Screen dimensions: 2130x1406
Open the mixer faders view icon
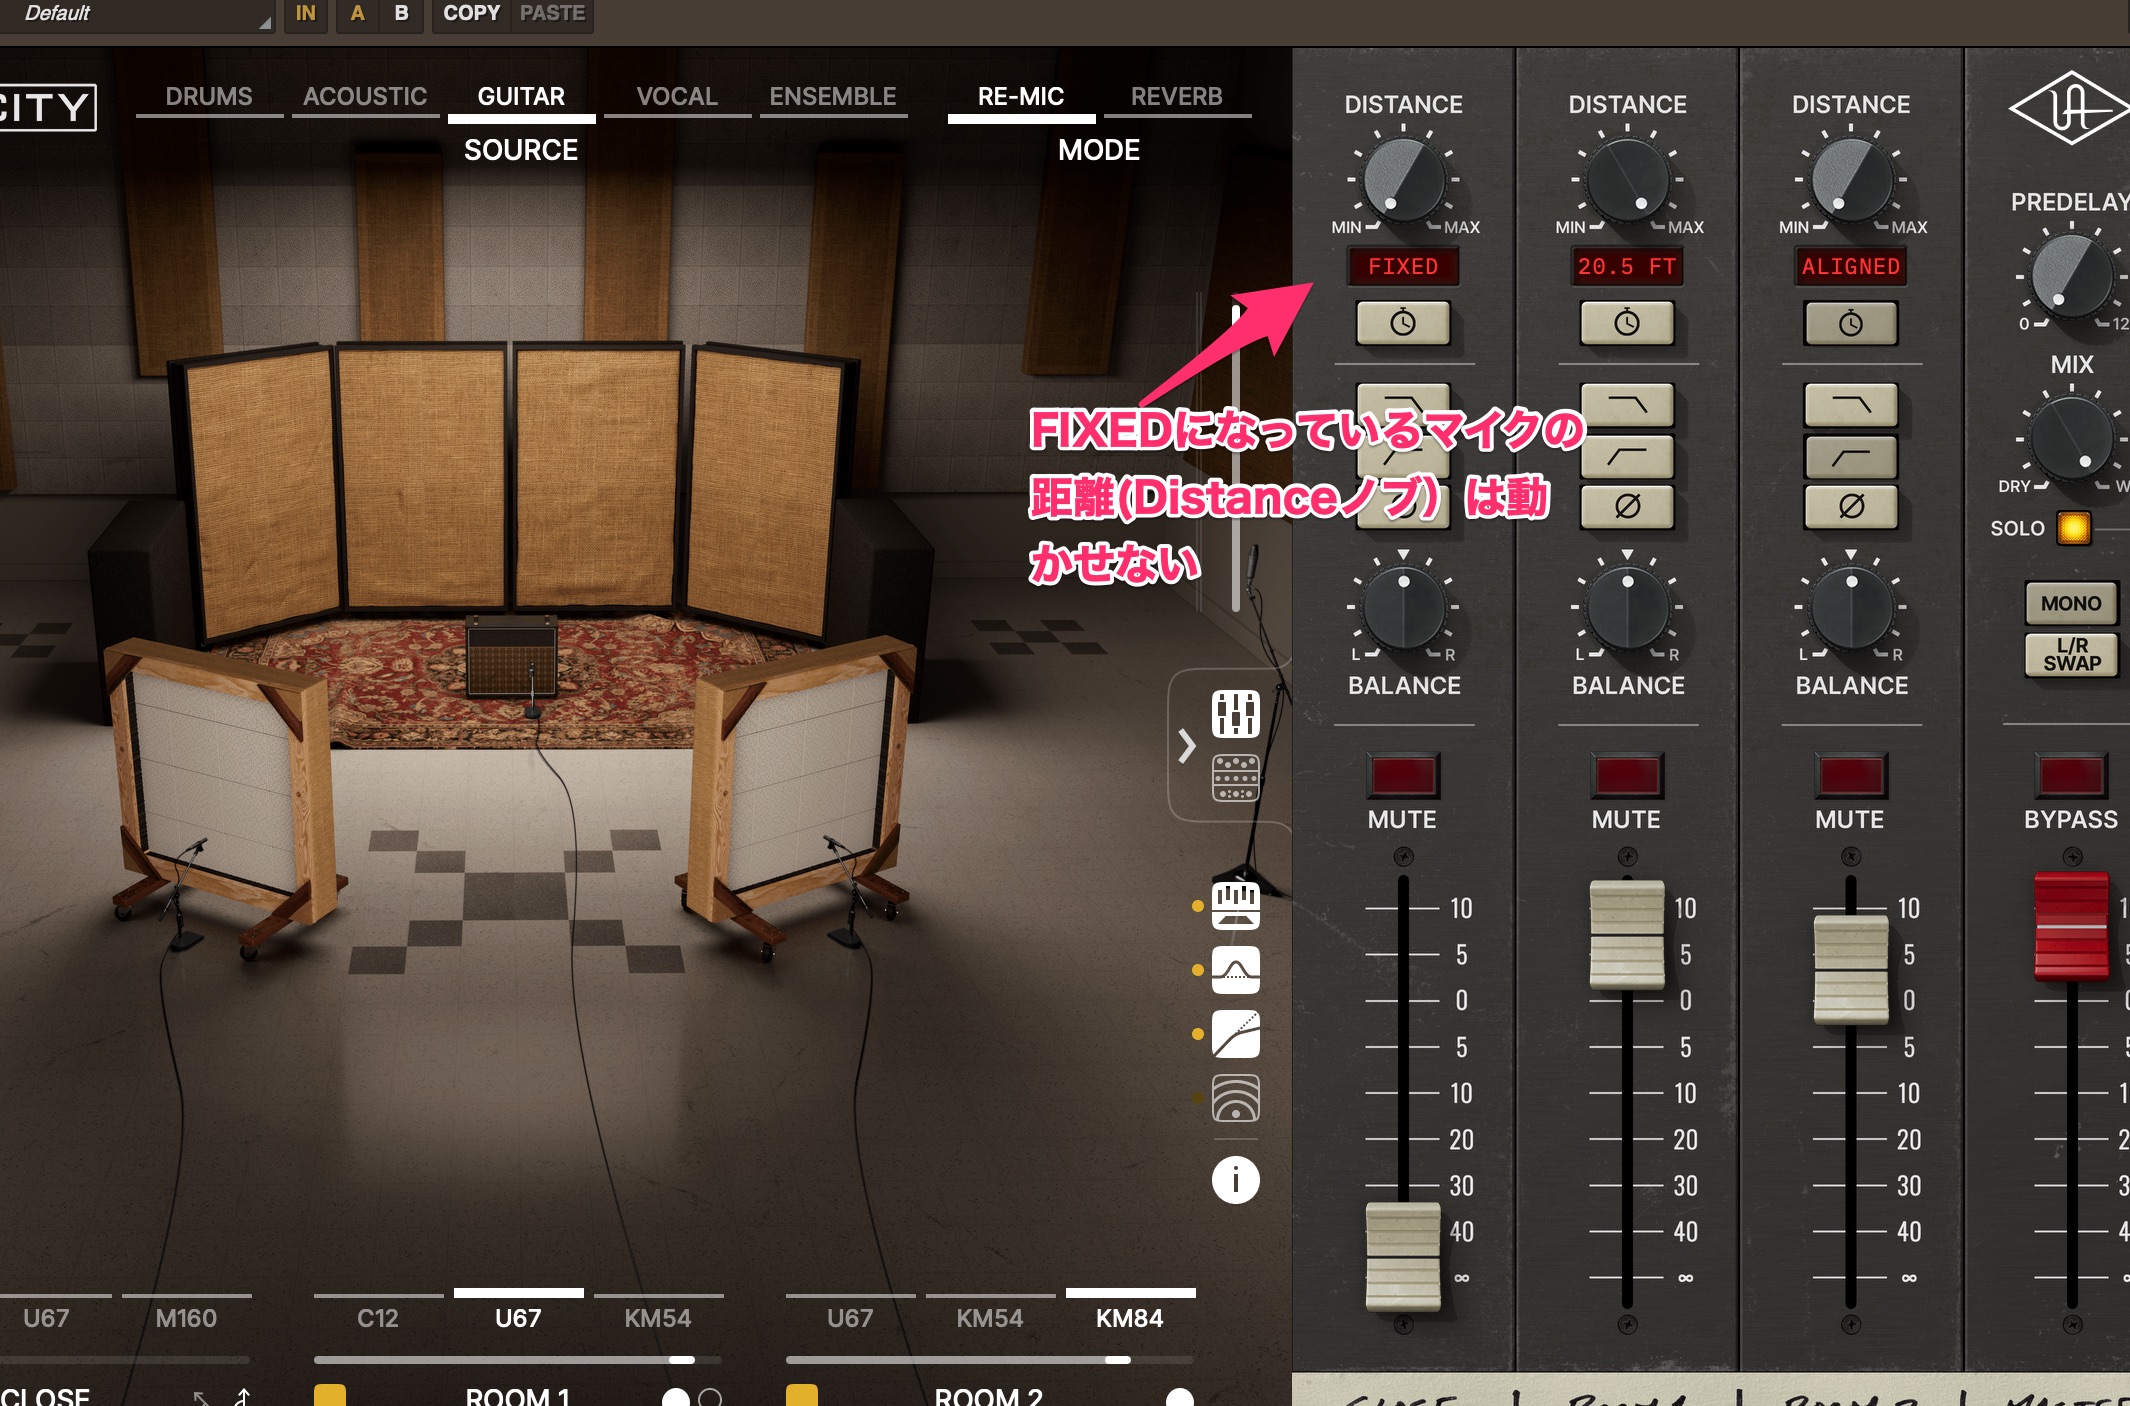1235,714
